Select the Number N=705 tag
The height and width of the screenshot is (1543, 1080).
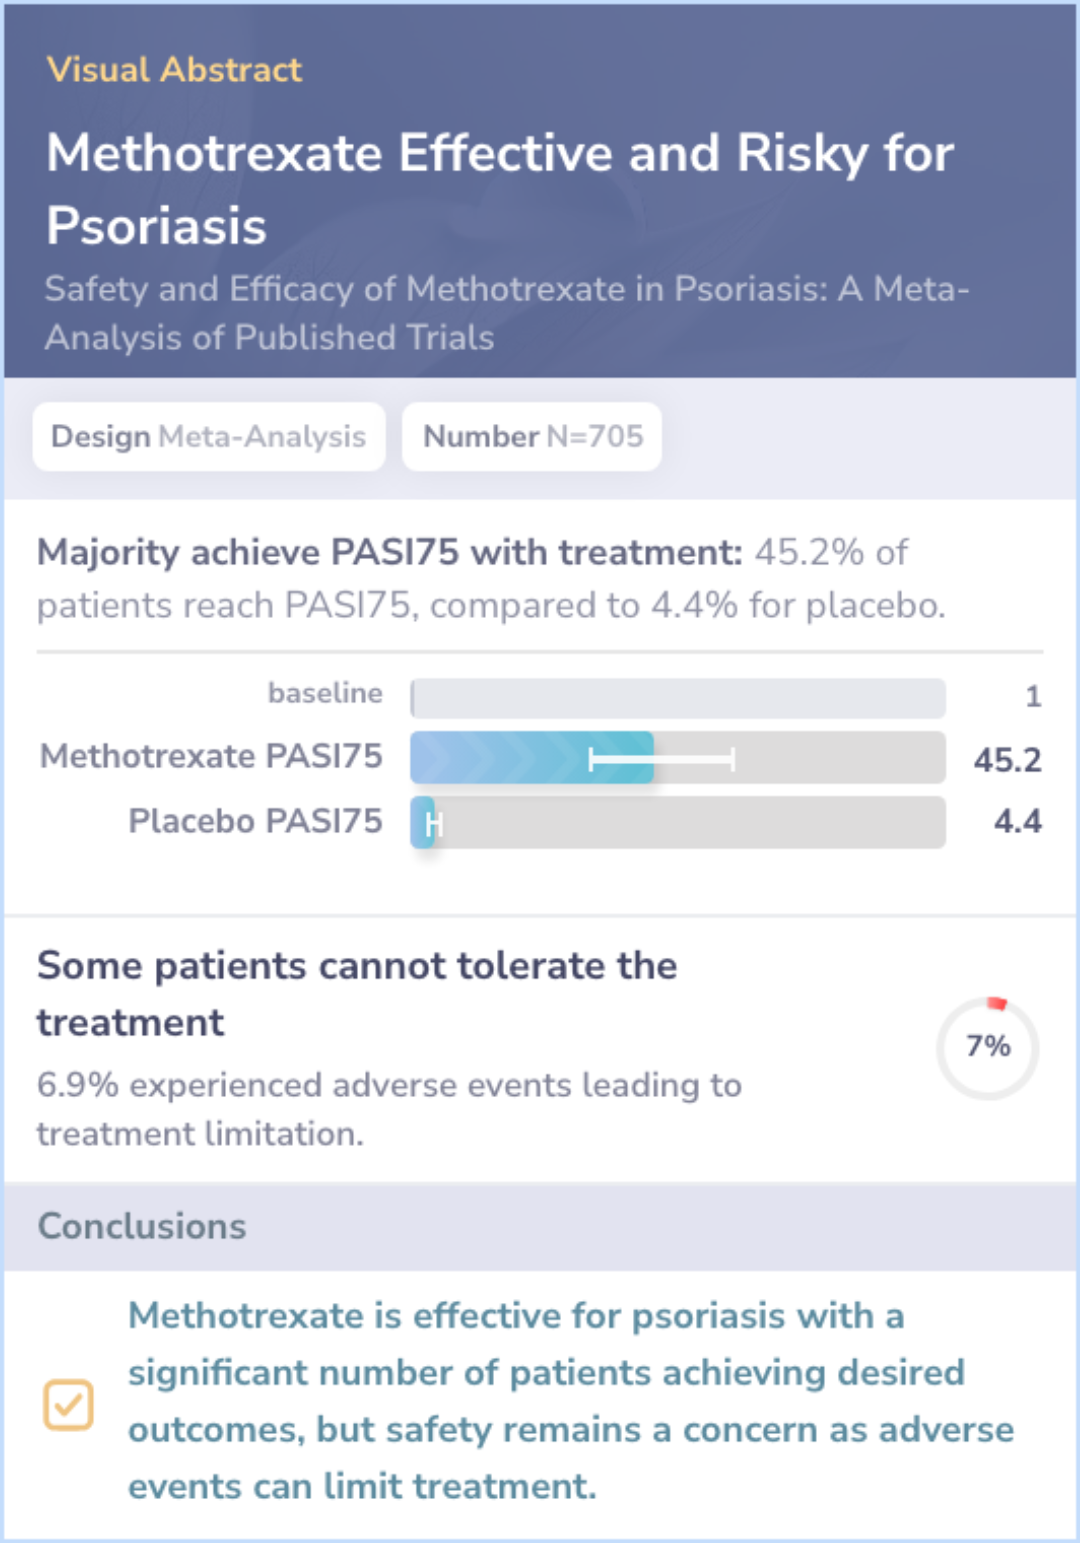point(532,436)
